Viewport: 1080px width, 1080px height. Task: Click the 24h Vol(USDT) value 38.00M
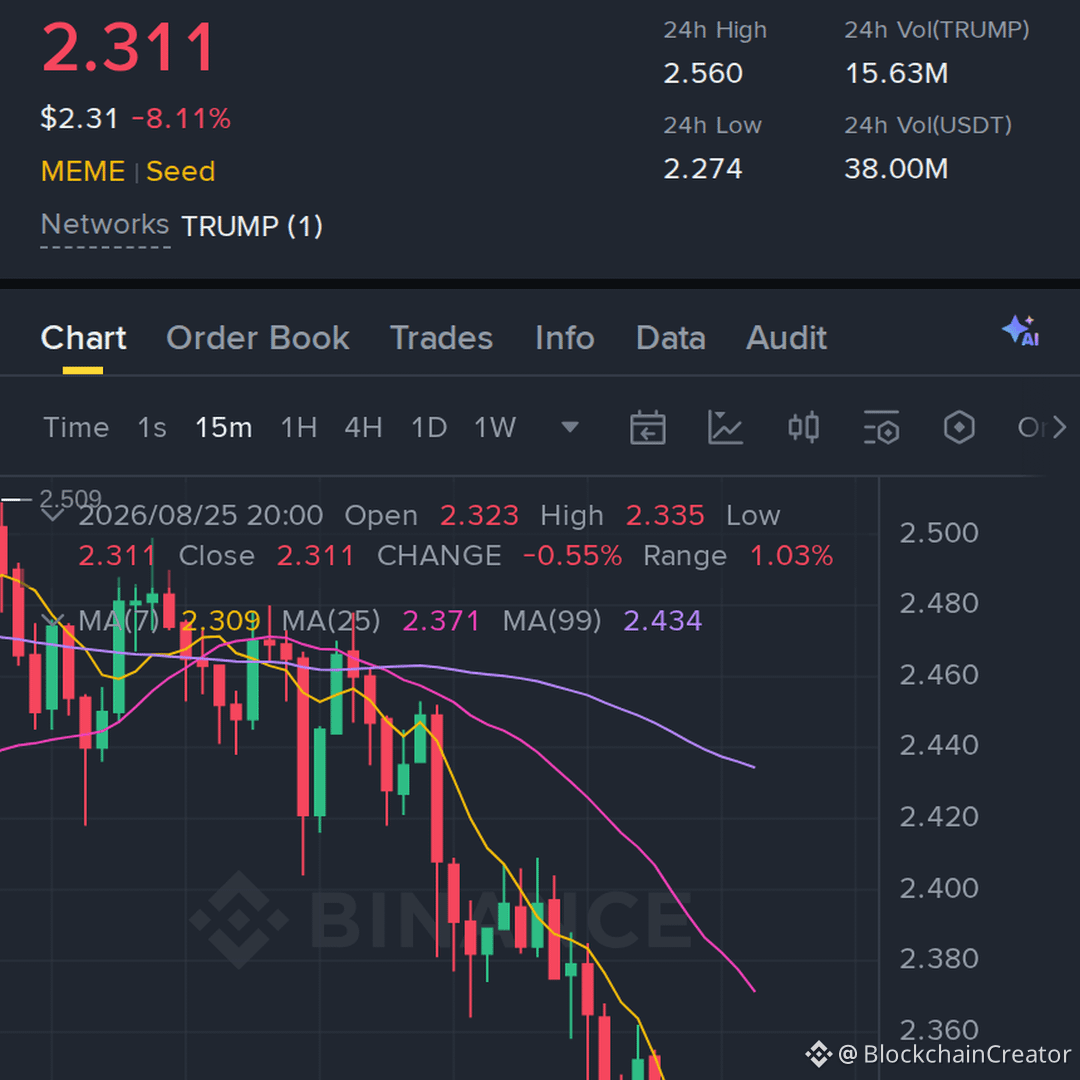coord(897,169)
